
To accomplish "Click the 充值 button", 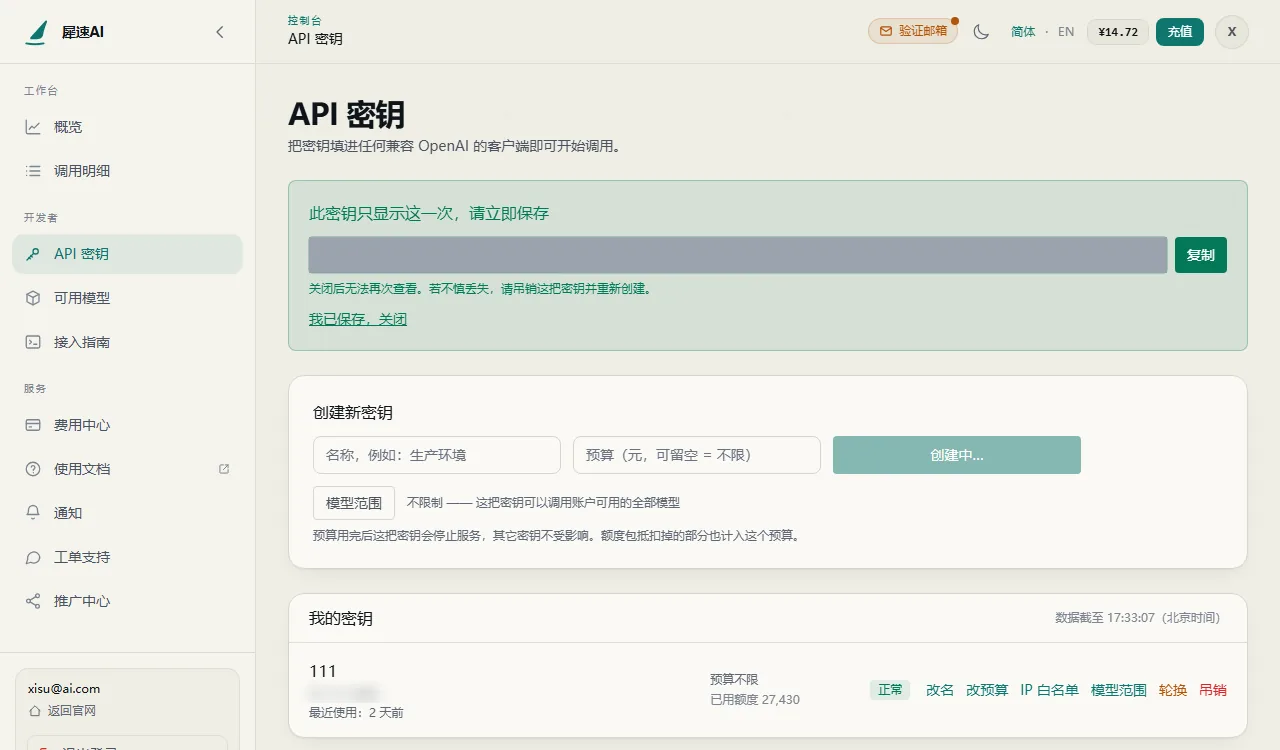I will [1180, 32].
